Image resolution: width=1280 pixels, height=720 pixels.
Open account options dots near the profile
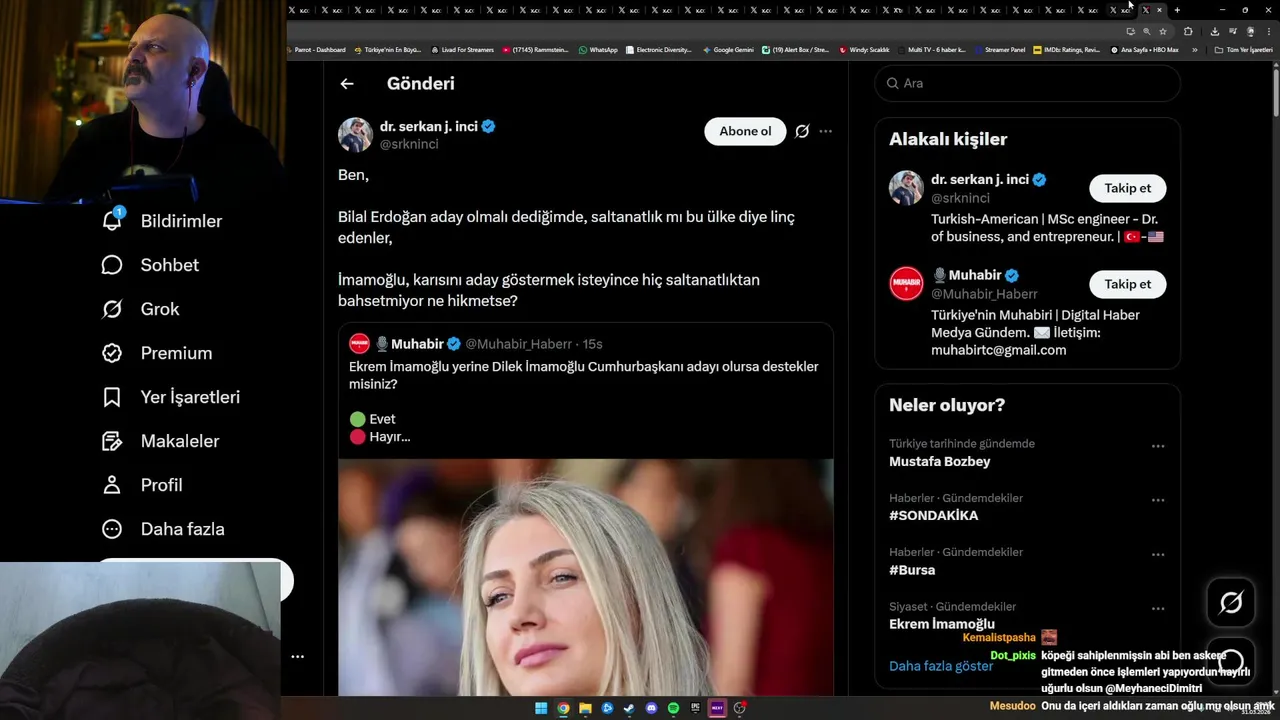point(297,657)
